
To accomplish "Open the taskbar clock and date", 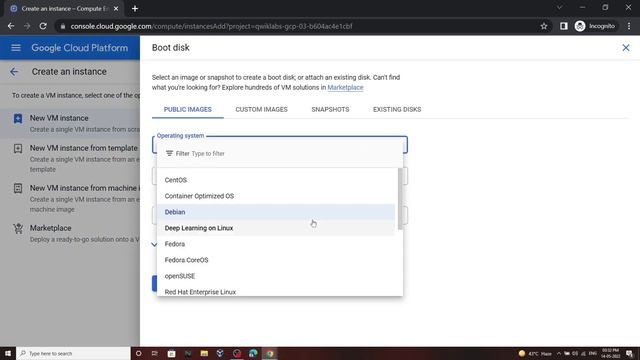I will click(610, 353).
